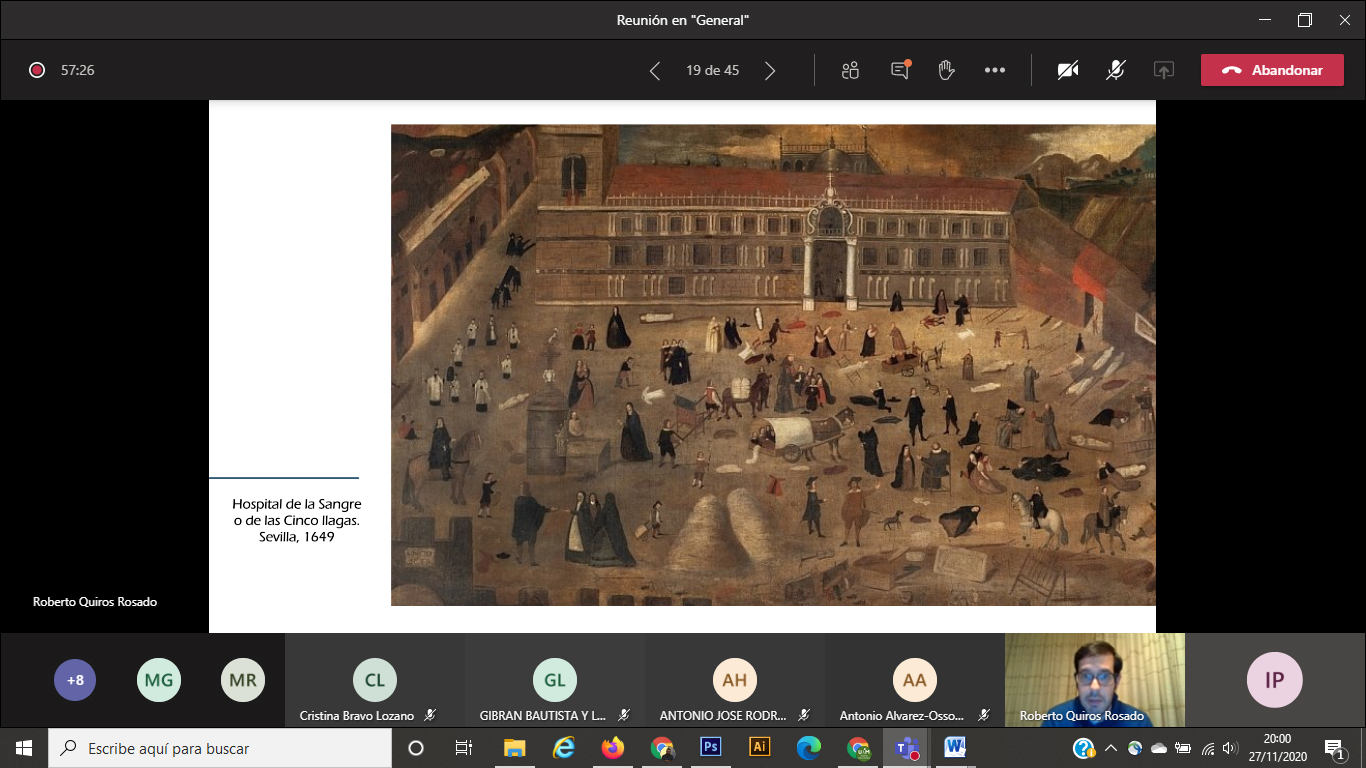The image size is (1366, 768).
Task: Click the Abandonar button
Action: click(1271, 70)
